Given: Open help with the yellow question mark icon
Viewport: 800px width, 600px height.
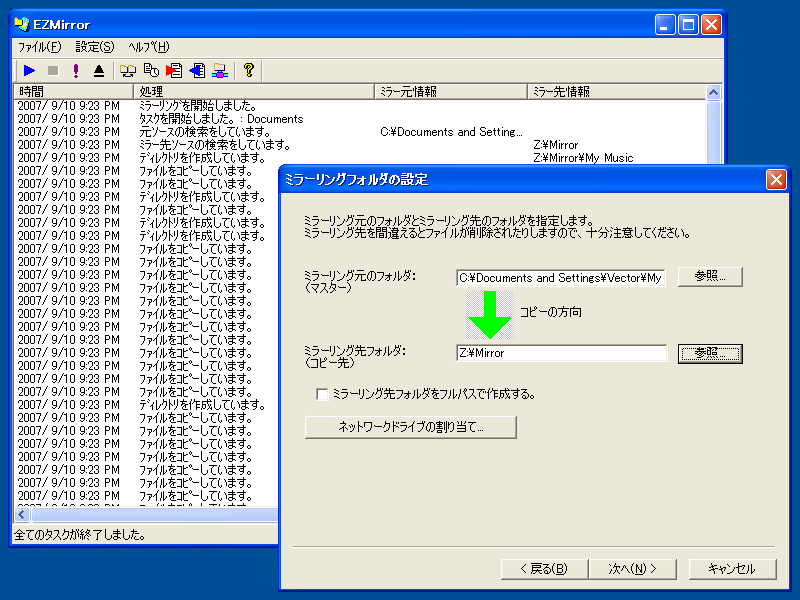Looking at the screenshot, I should pos(248,70).
